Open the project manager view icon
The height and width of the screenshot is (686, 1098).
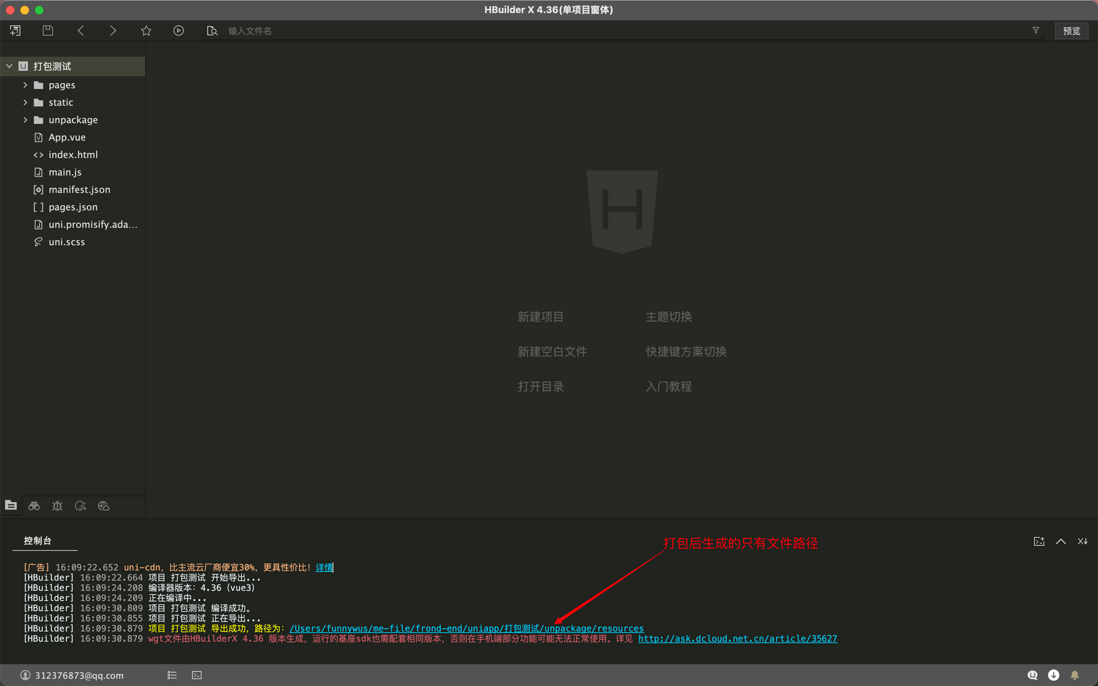(x=11, y=505)
